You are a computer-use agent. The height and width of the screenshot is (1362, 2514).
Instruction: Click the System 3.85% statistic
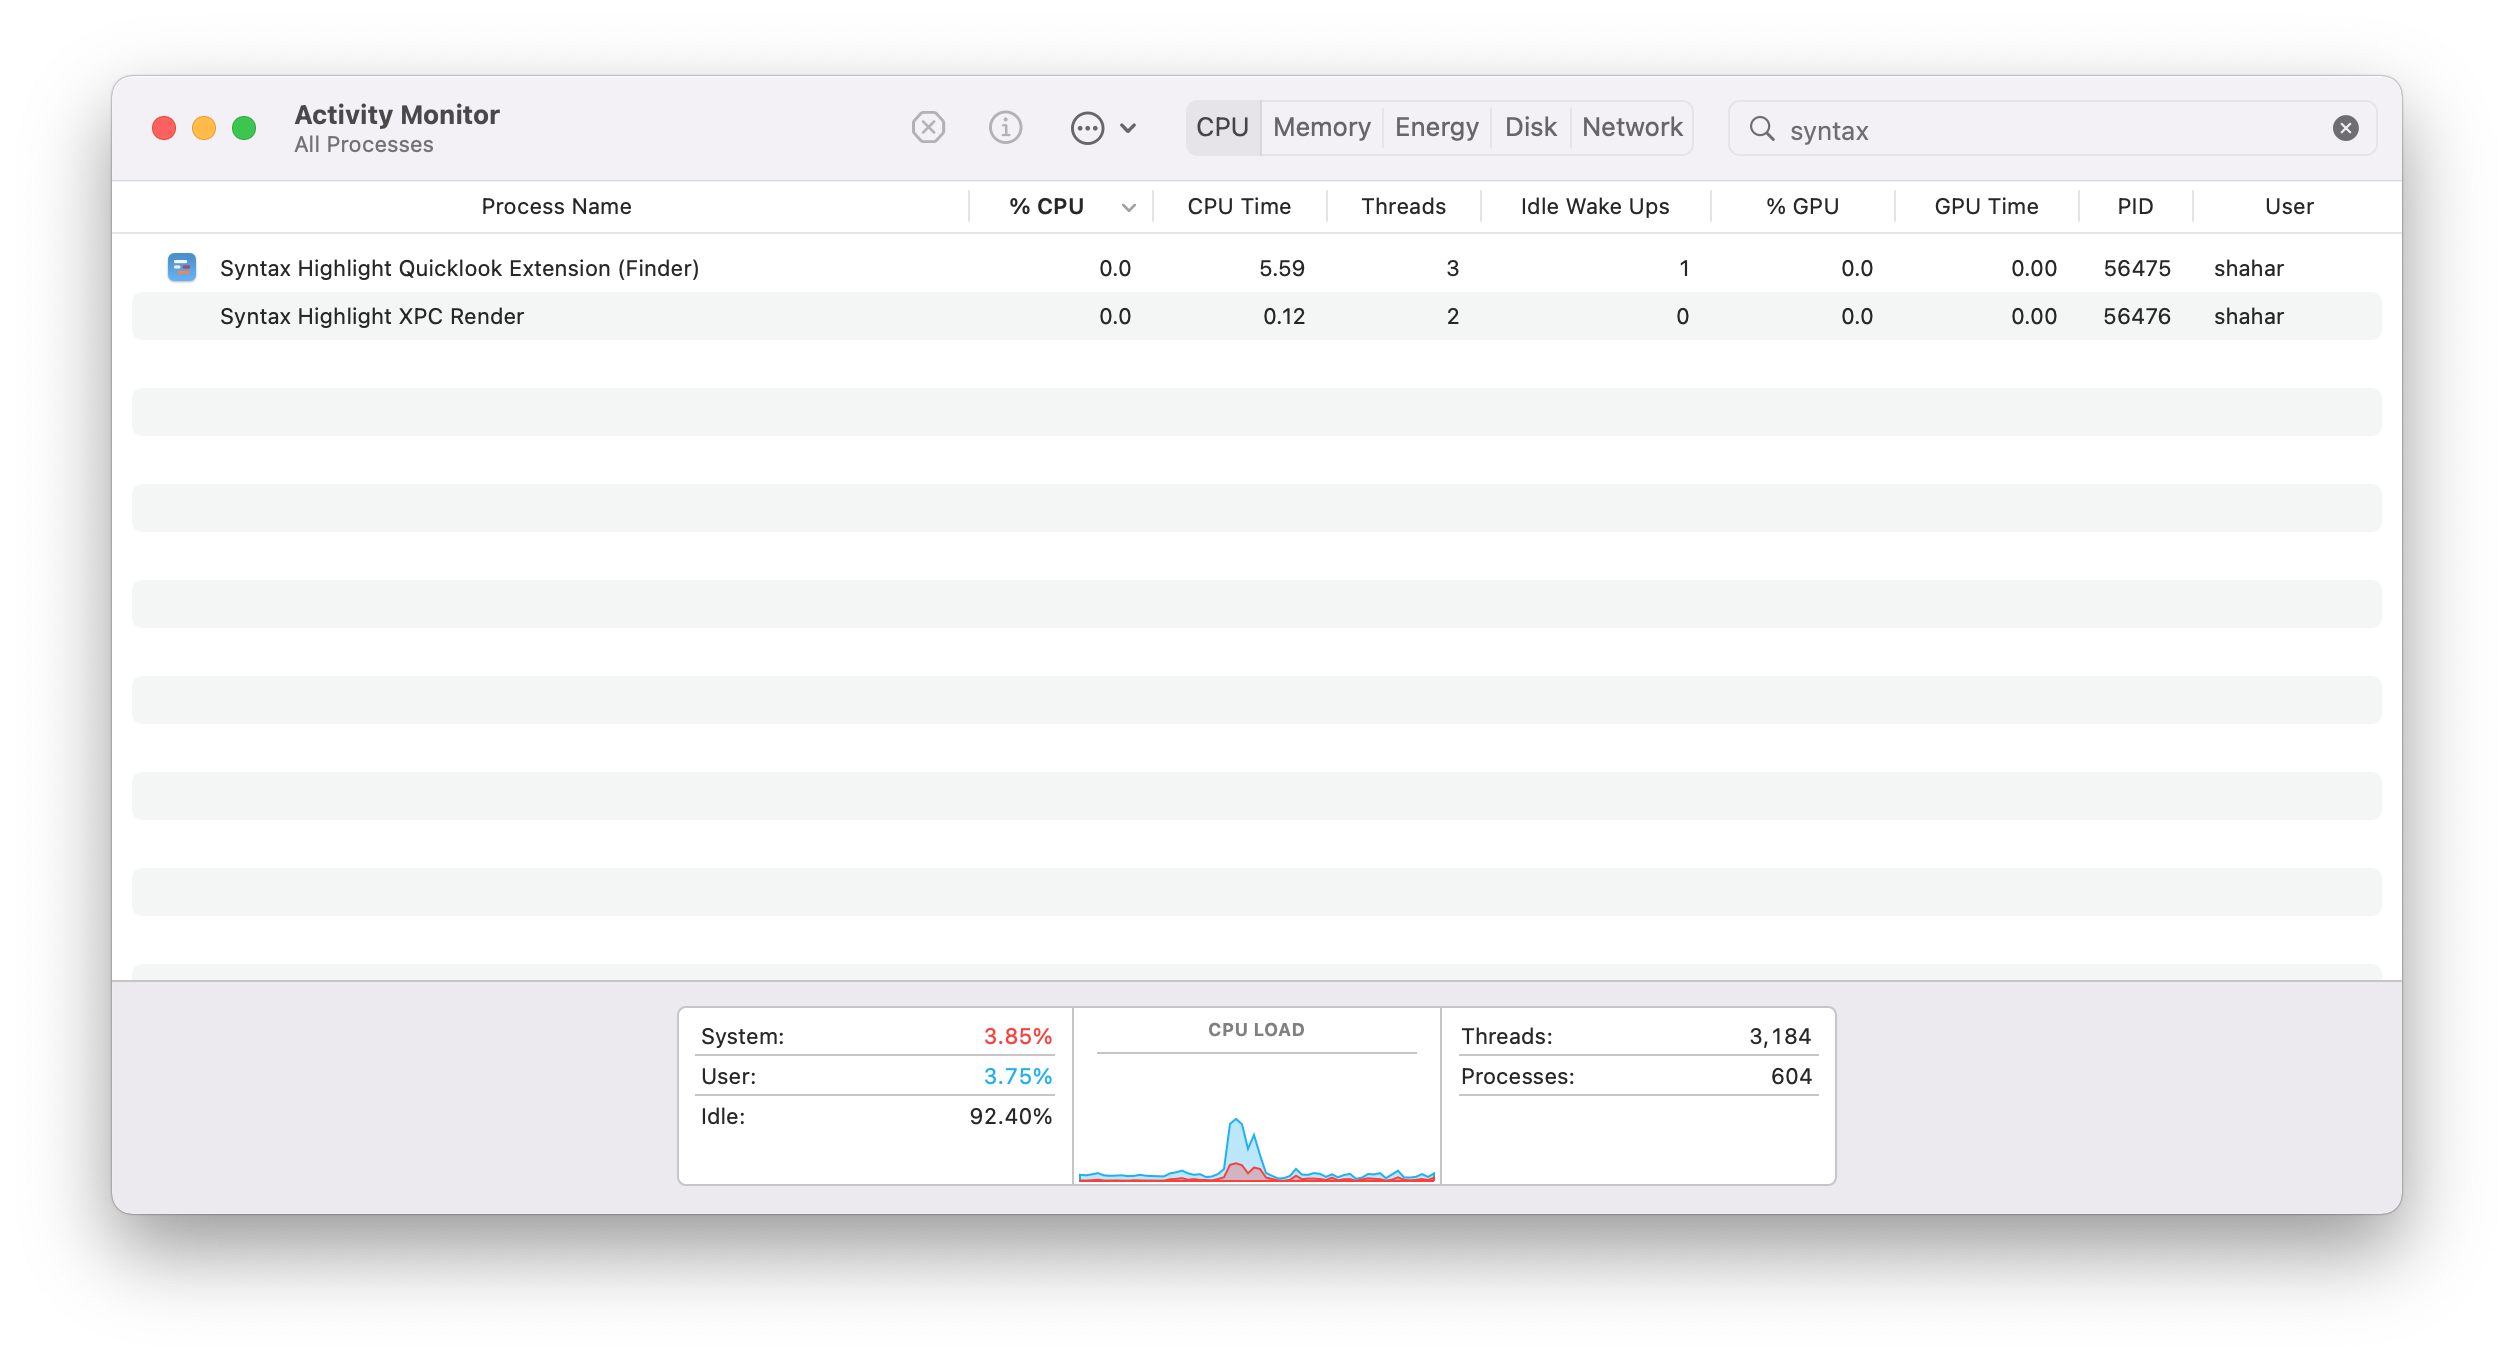876,1036
